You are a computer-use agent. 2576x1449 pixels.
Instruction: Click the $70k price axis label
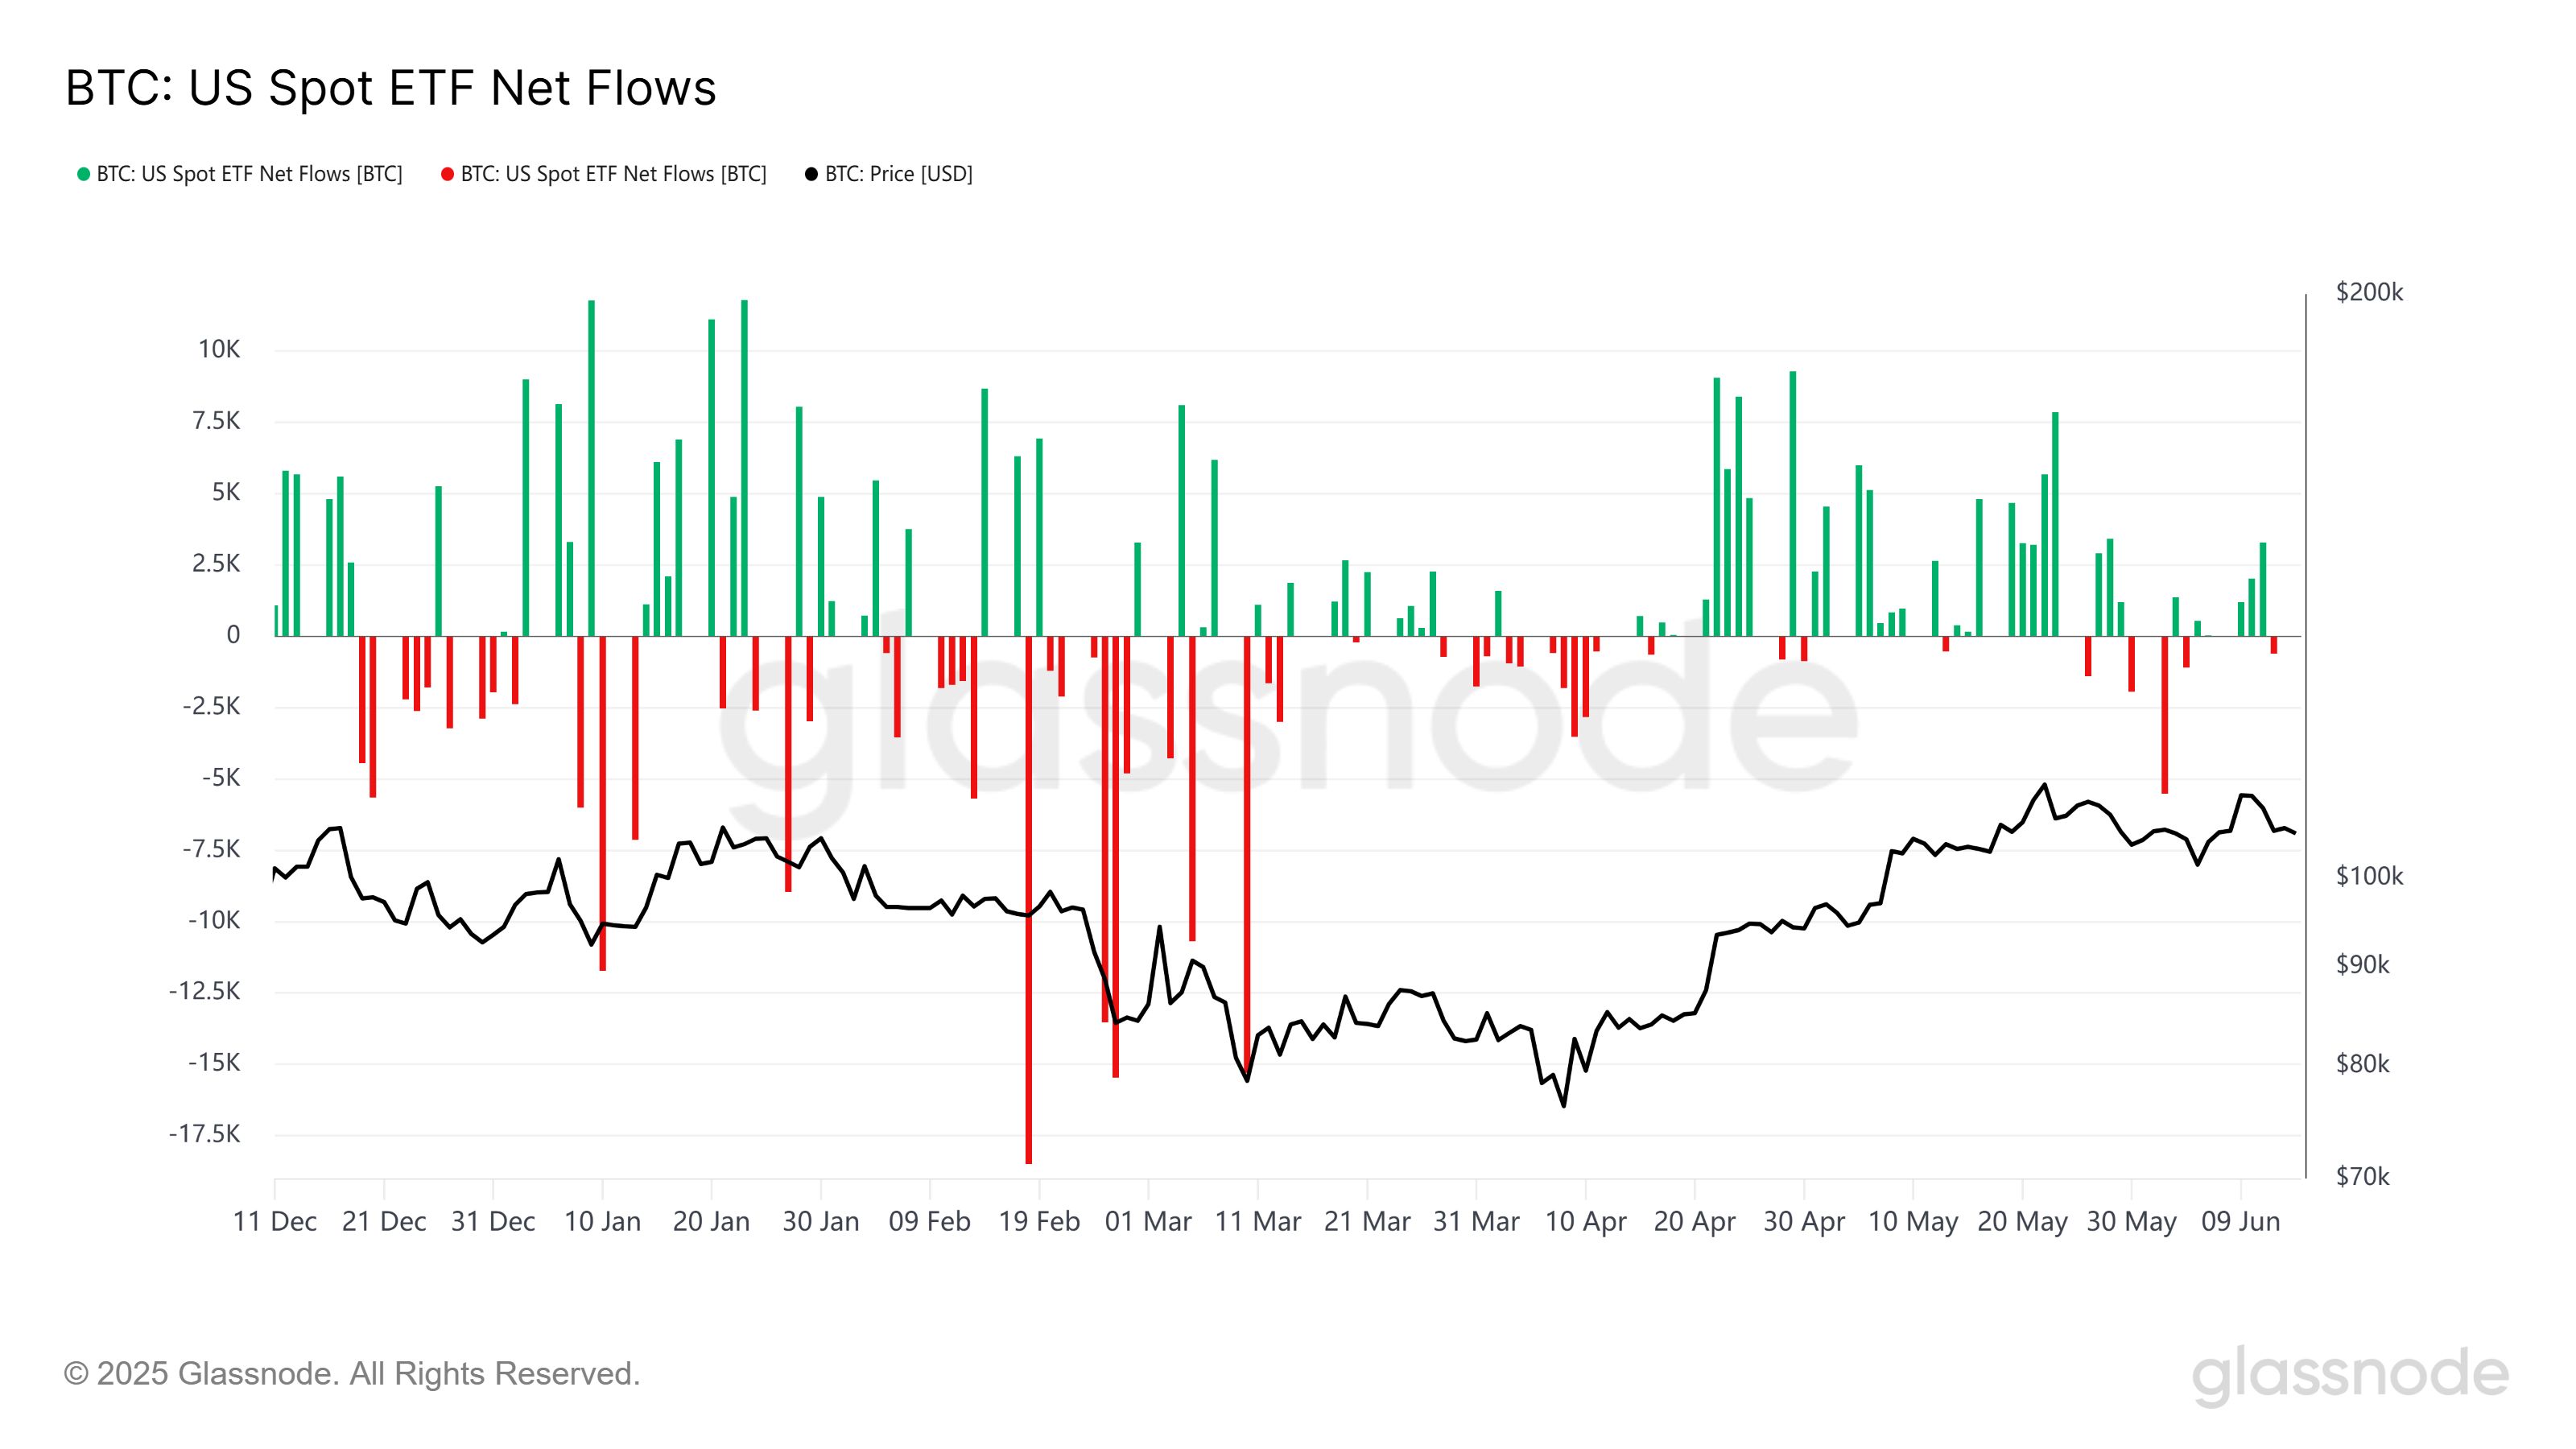pyautogui.click(x=2362, y=1176)
